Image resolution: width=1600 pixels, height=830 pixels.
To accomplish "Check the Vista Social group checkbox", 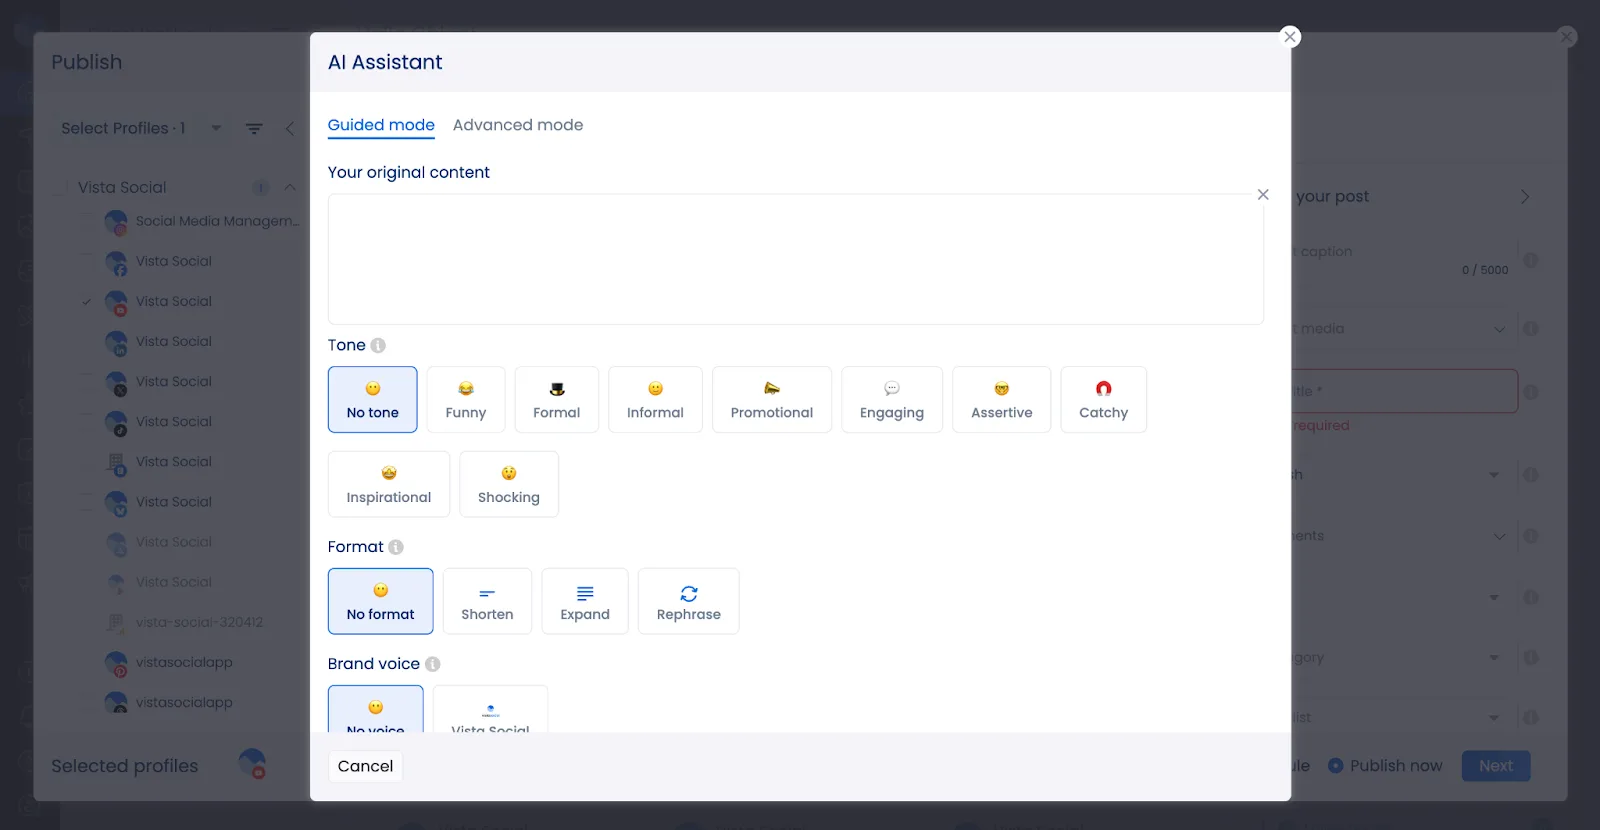I will 60,188.
